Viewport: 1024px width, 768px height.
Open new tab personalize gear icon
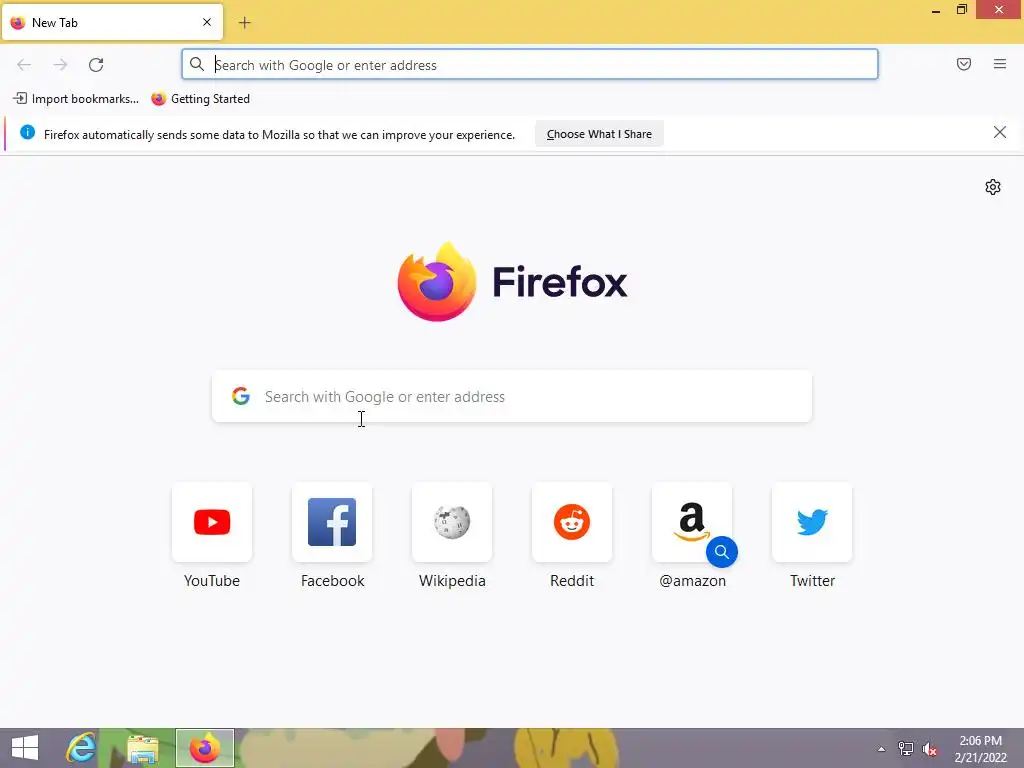[993, 187]
